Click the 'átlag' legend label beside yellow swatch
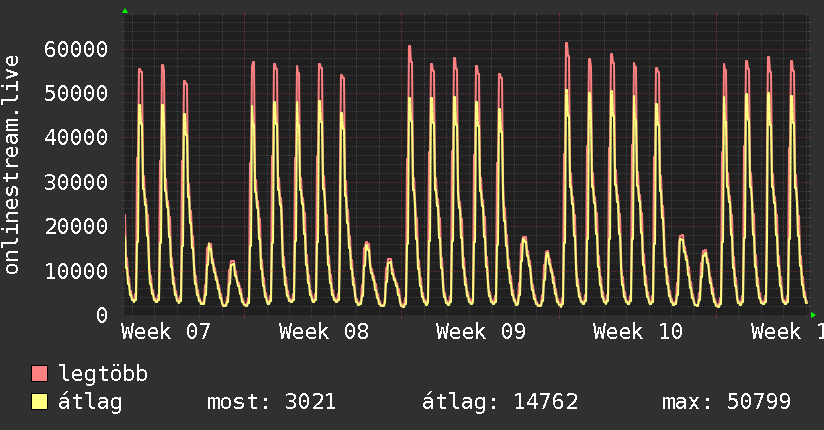Screen dimensions: 824x430 [x=90, y=402]
